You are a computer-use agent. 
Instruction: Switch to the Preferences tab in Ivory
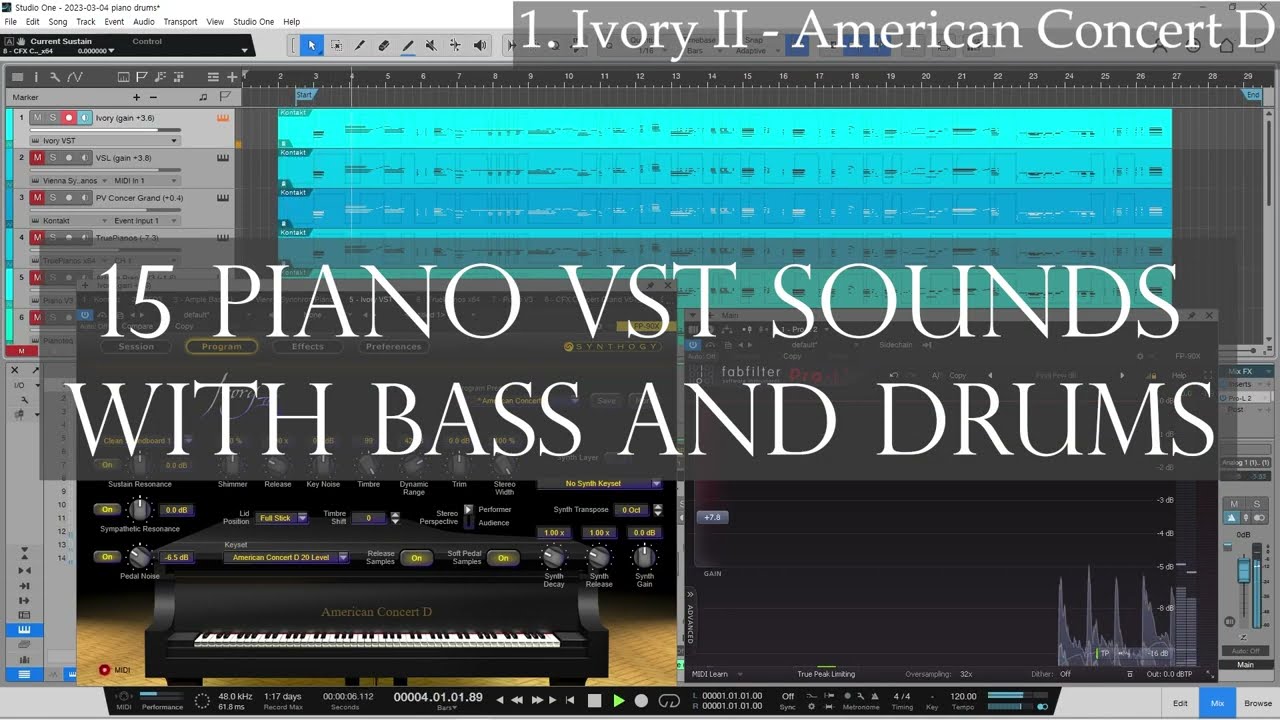point(394,347)
